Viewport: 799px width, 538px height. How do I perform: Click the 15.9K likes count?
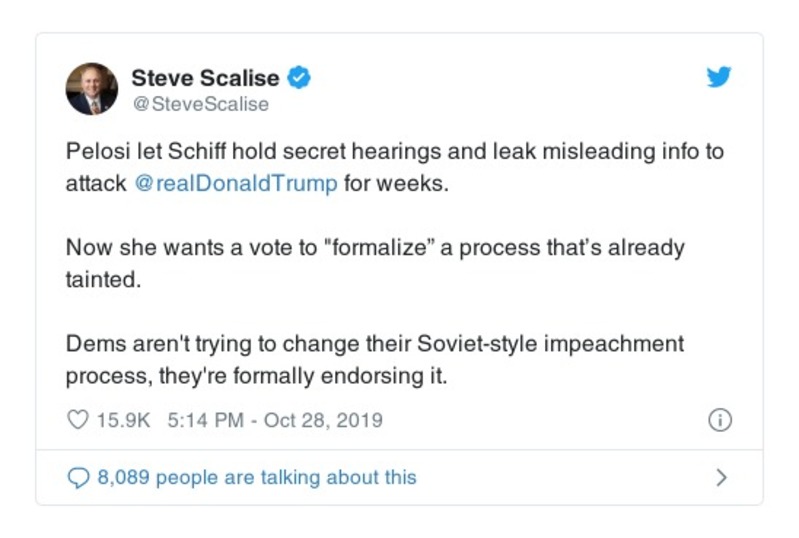tap(122, 420)
